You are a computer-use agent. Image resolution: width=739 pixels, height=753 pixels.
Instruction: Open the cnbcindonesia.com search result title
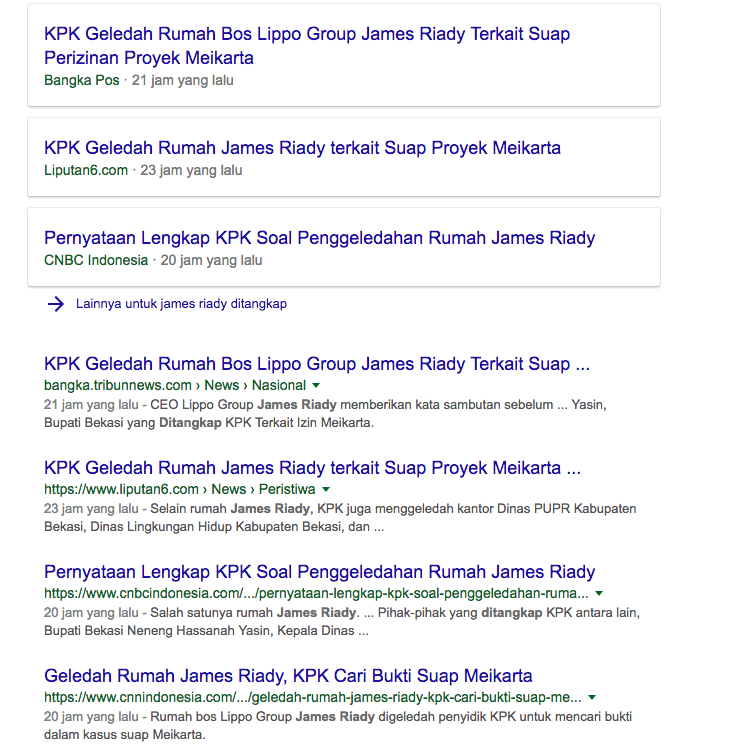click(x=319, y=572)
